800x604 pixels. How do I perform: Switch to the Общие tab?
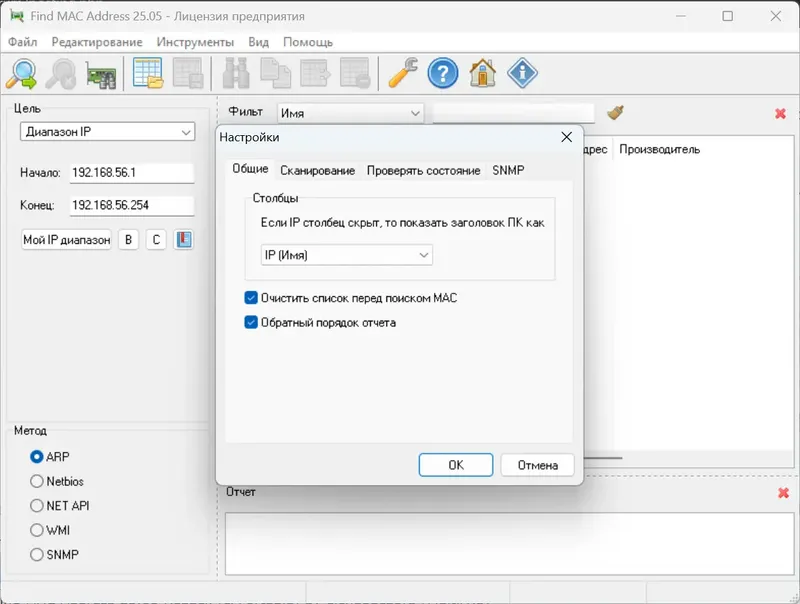[250, 169]
